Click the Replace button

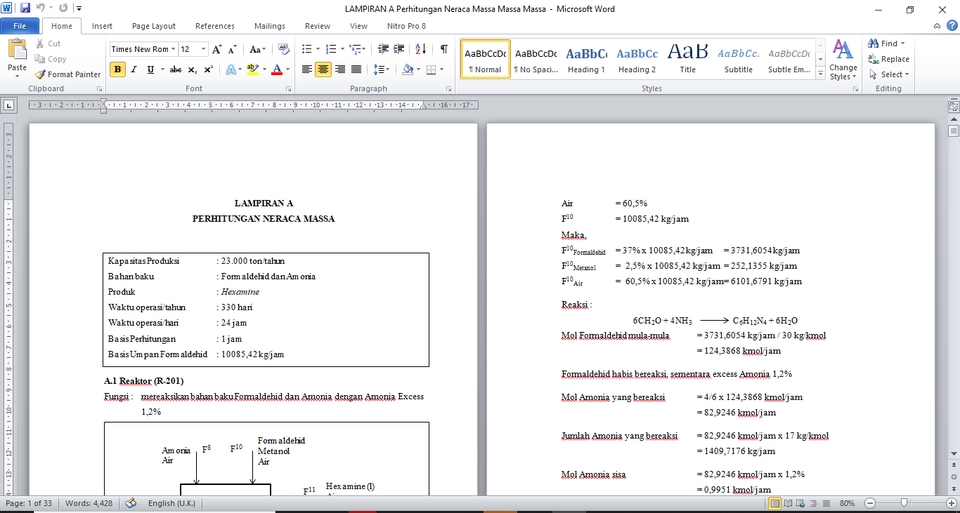[x=888, y=59]
